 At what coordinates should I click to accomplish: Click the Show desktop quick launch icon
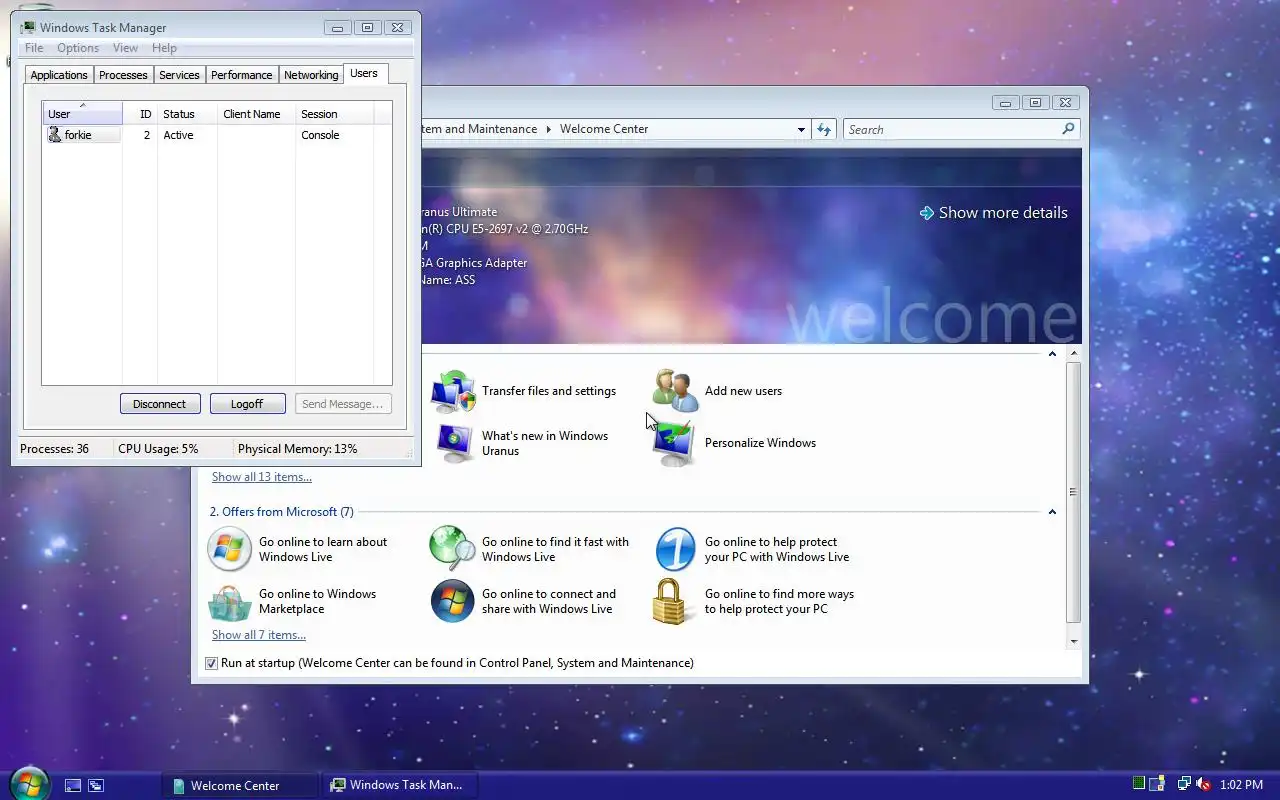(x=72, y=786)
